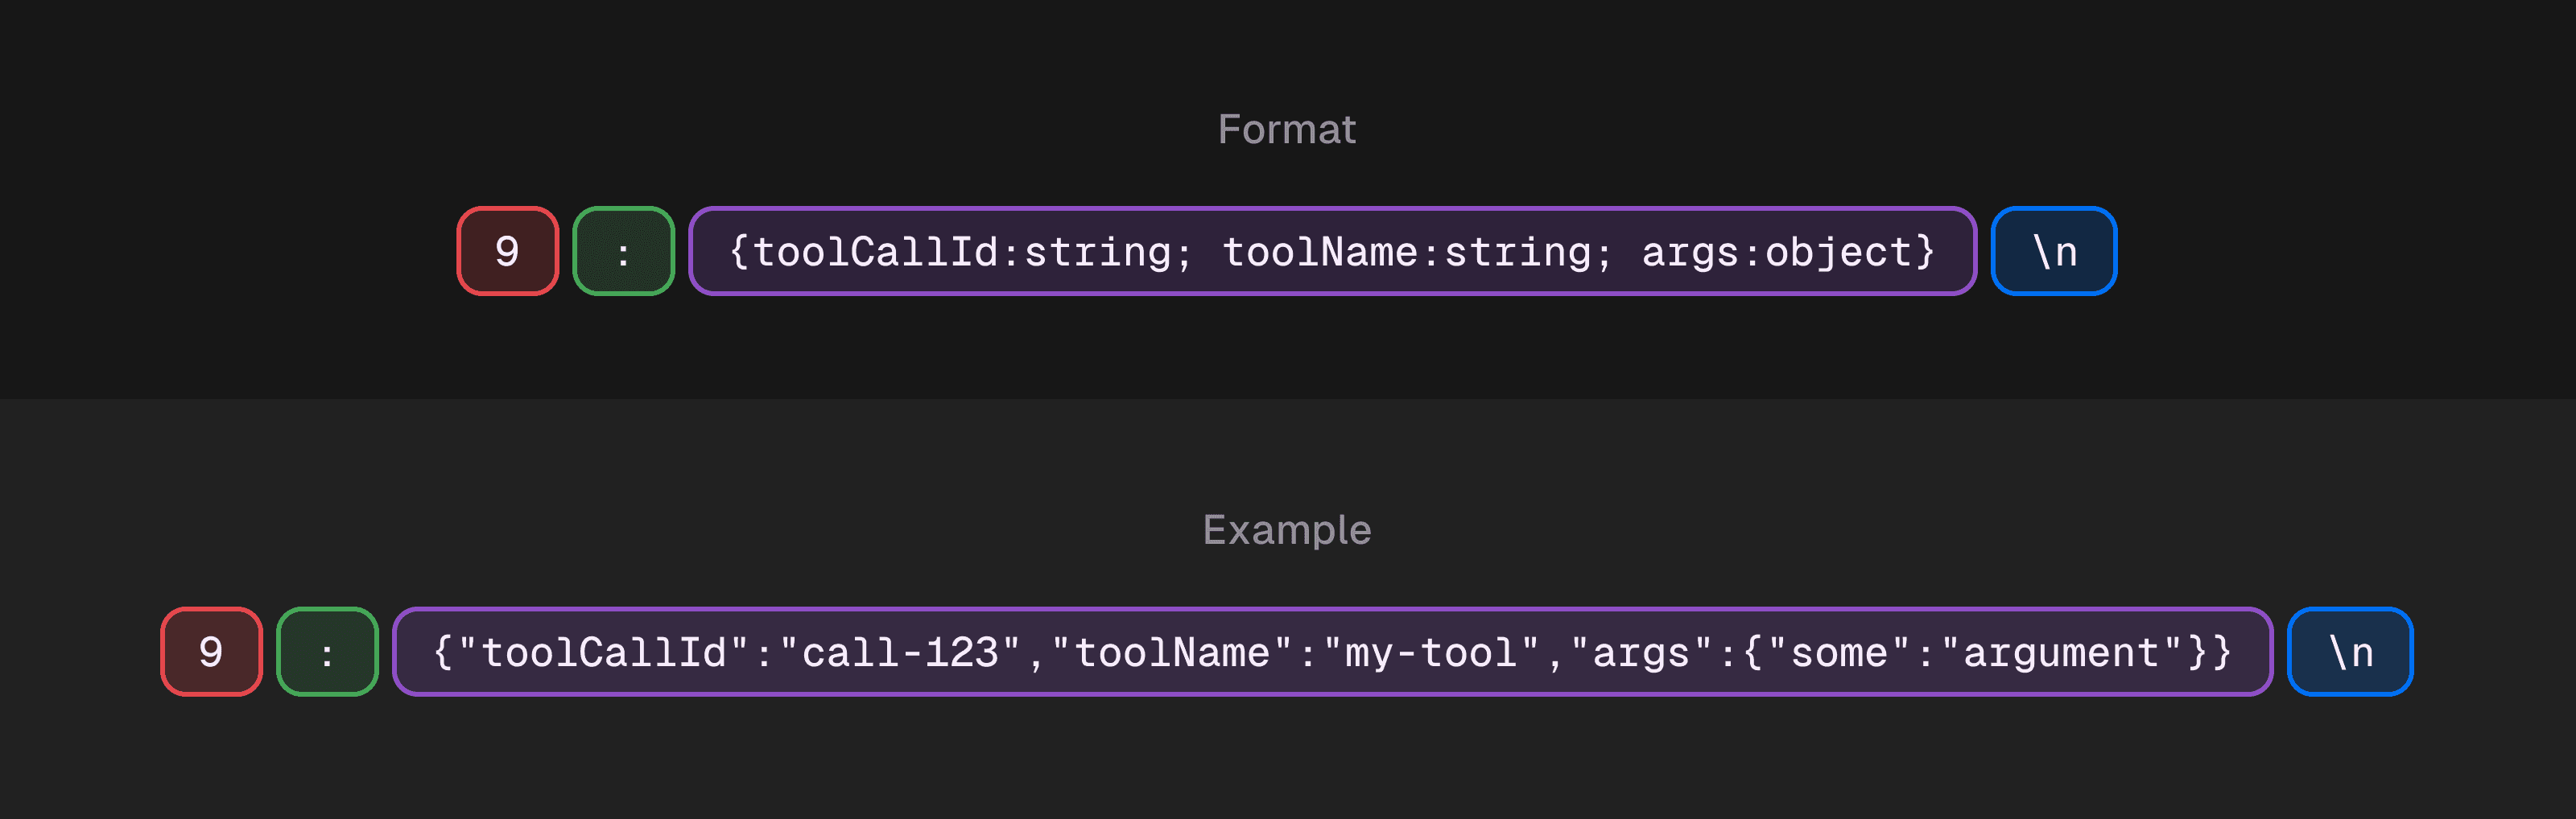
Task: Select the "toolName" key in example JSON
Action: click(1171, 653)
